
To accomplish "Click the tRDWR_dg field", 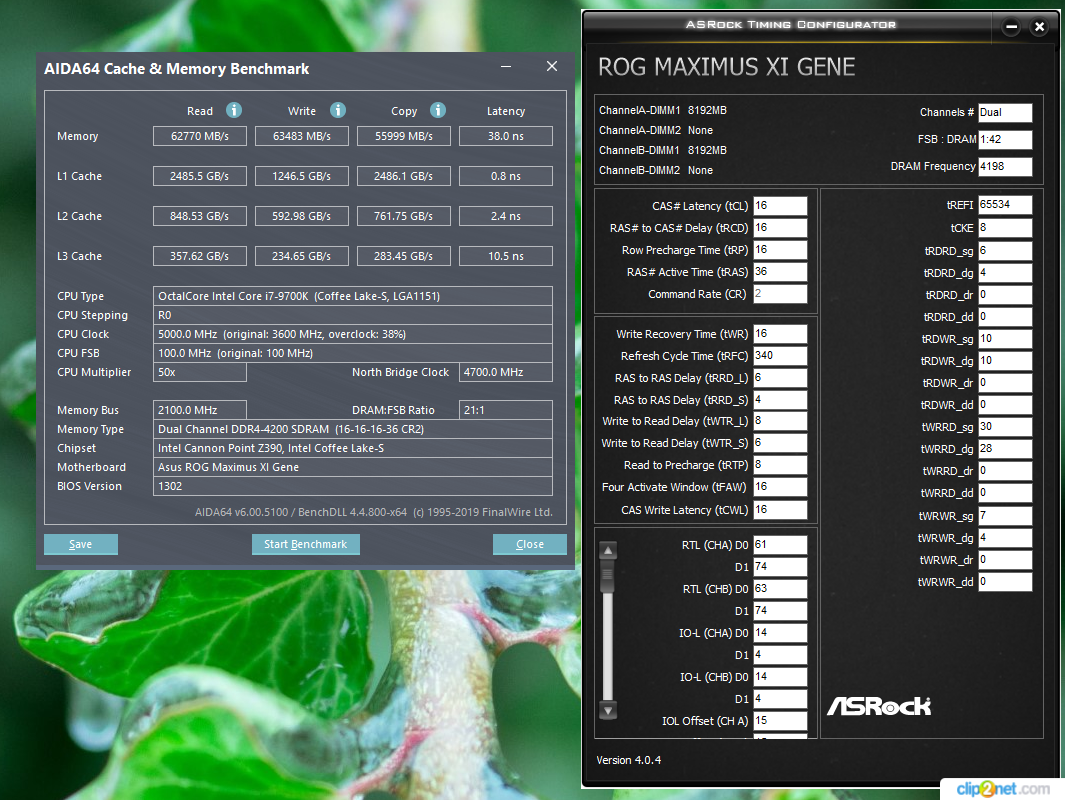I will (x=1005, y=361).
